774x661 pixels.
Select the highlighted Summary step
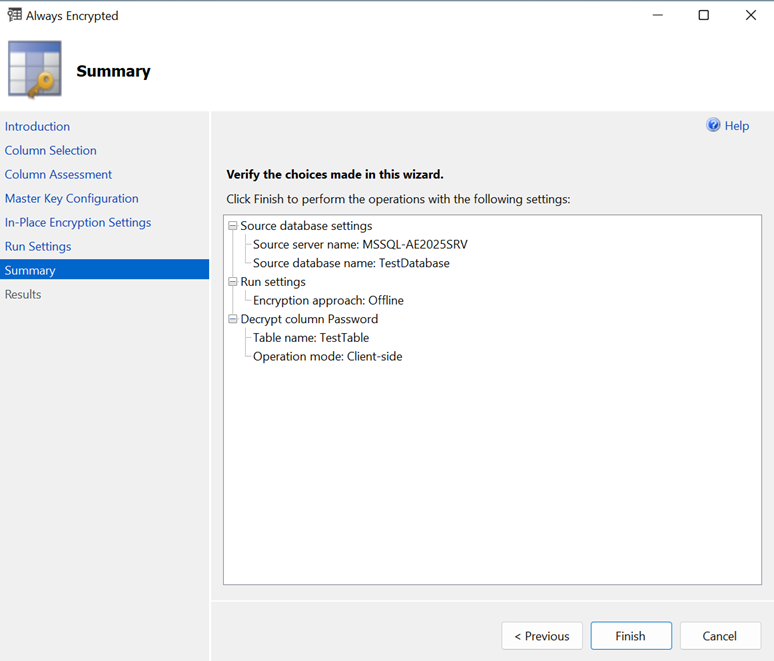coord(30,271)
